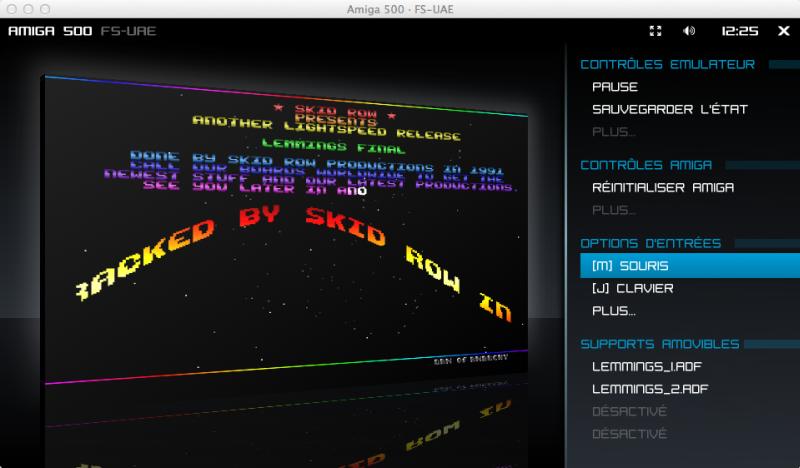Click the macOS red close window button

(x=12, y=9)
